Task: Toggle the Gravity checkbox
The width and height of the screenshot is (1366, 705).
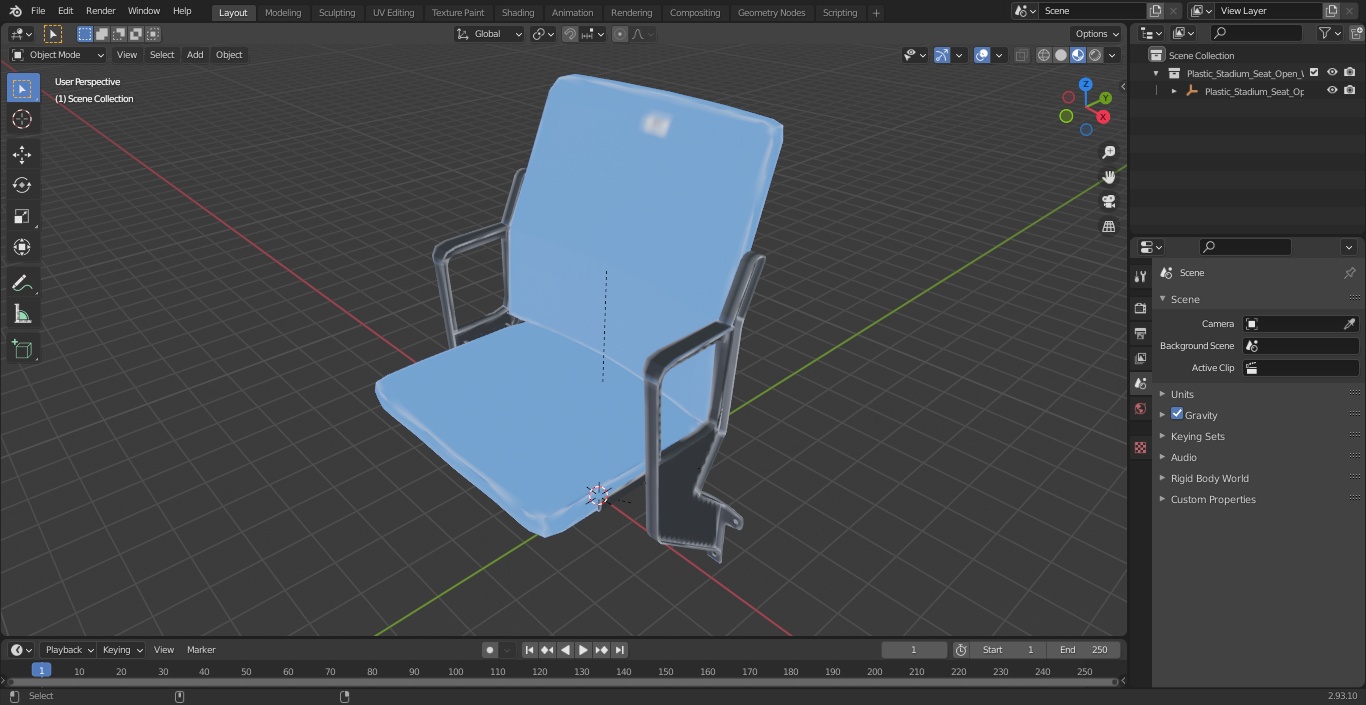Action: point(1177,414)
